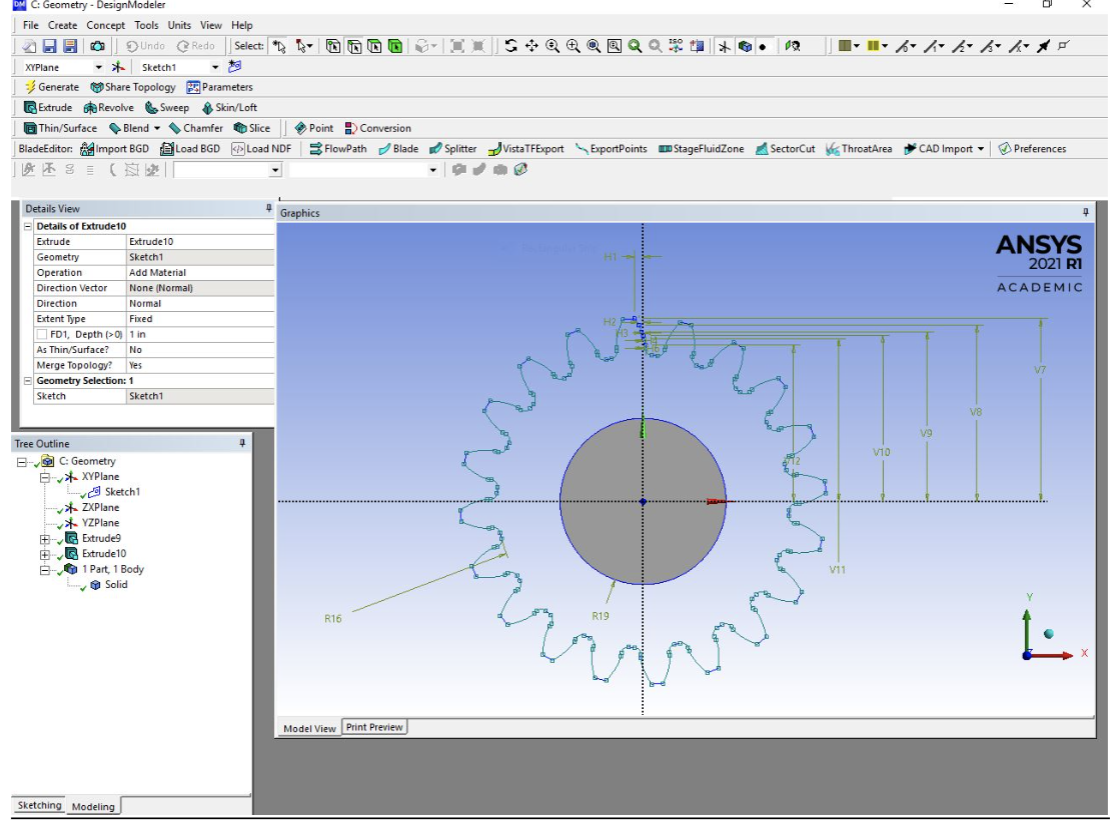The width and height of the screenshot is (1110, 822).
Task: Click the Rotate view icon
Action: click(511, 46)
